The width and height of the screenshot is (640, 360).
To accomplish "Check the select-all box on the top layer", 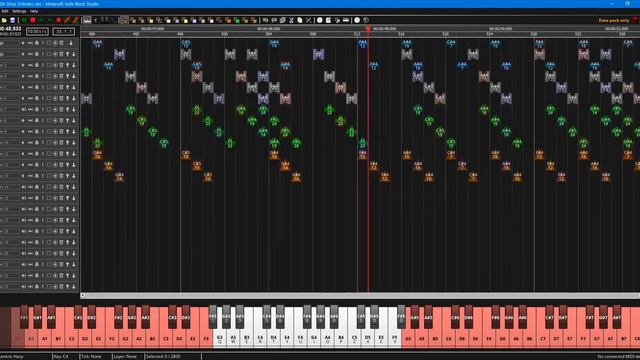I will [x=49, y=43].
